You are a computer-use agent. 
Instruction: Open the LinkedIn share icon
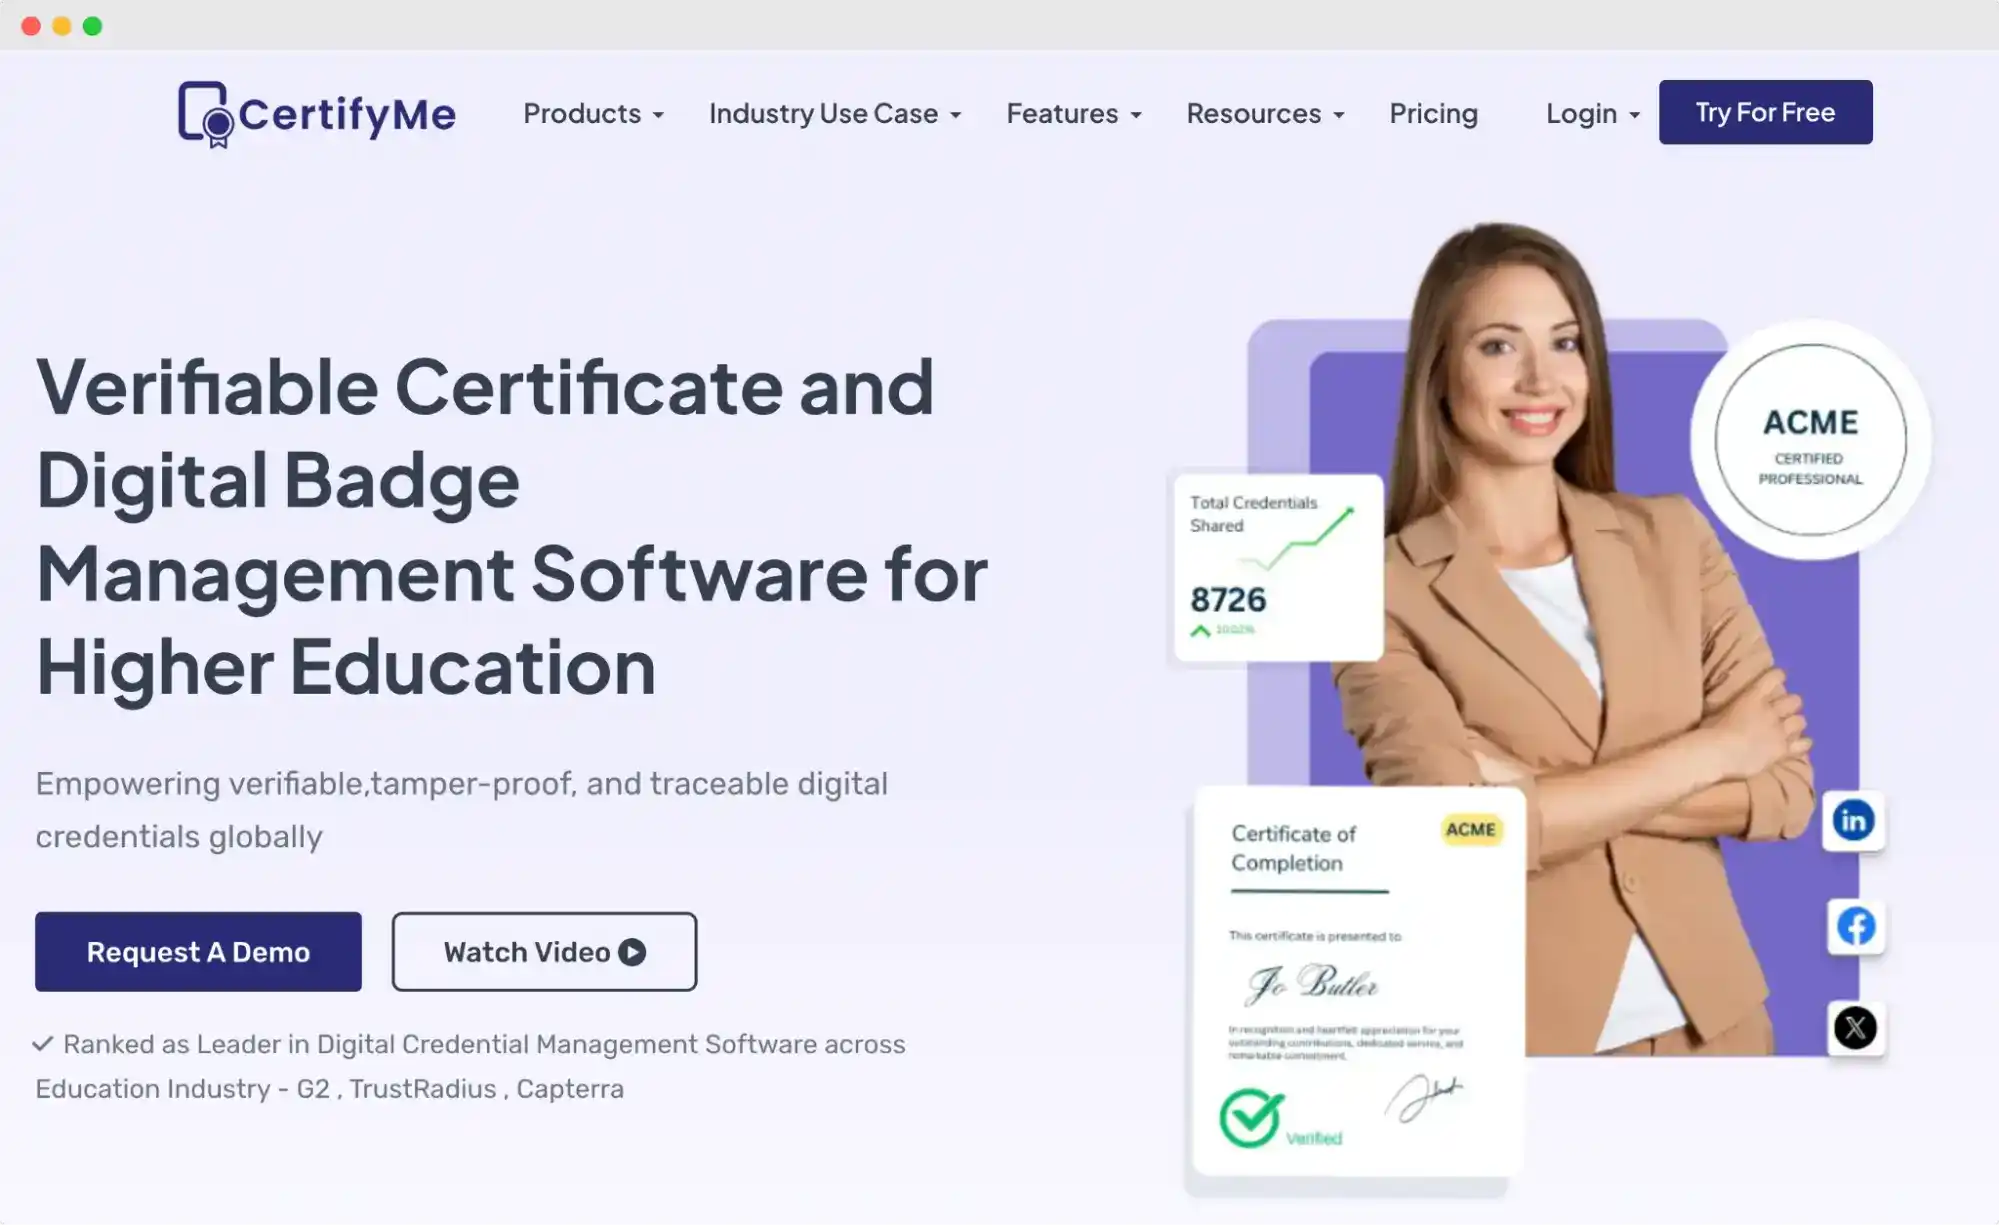(1853, 821)
